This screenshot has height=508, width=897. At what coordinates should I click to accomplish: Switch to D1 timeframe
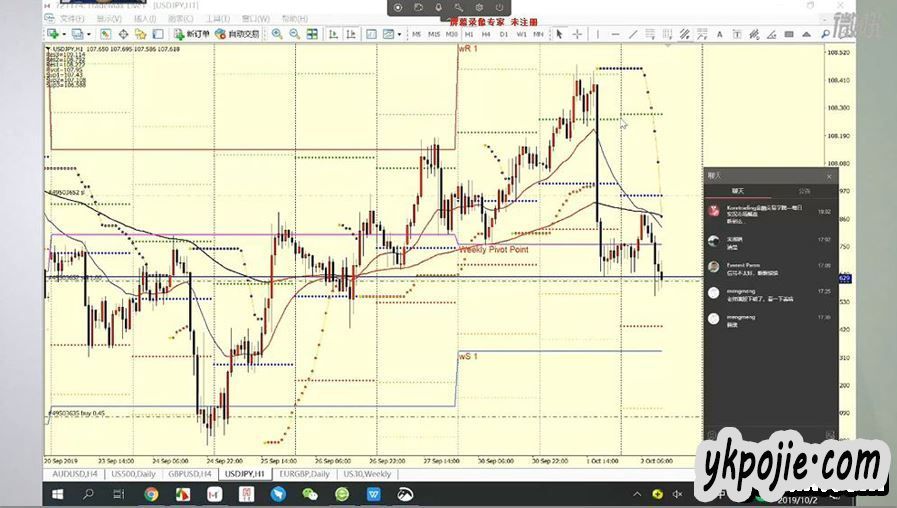tap(504, 34)
